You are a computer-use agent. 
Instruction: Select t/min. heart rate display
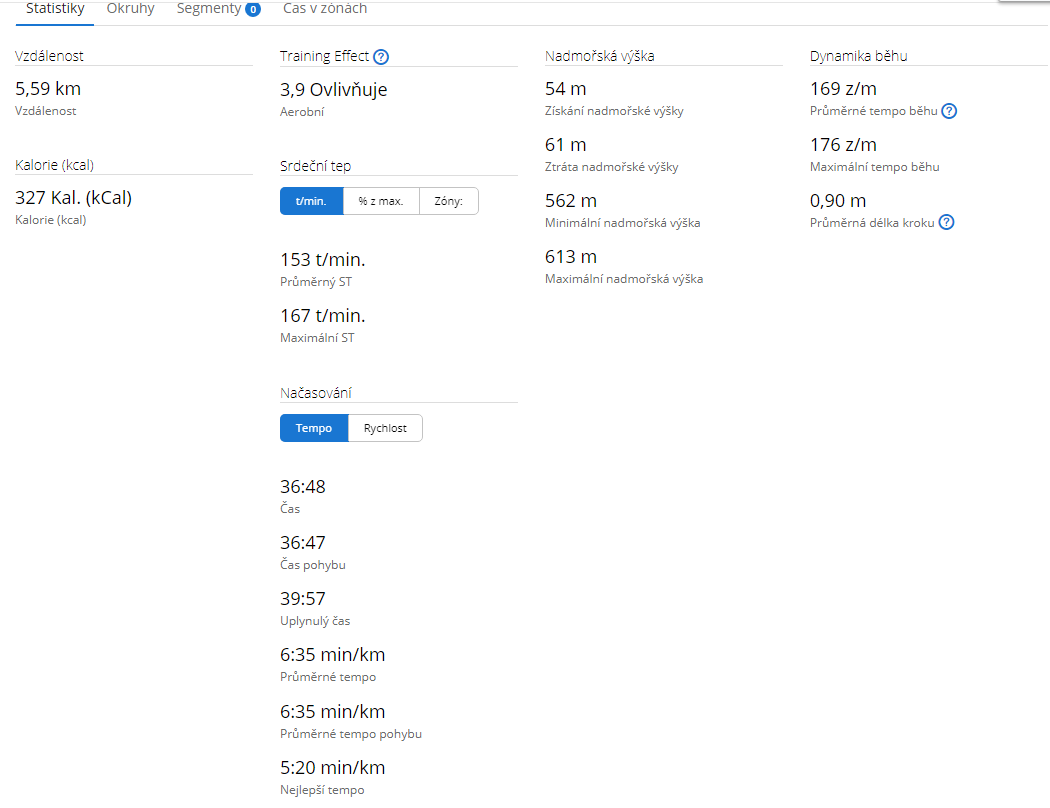(x=311, y=201)
